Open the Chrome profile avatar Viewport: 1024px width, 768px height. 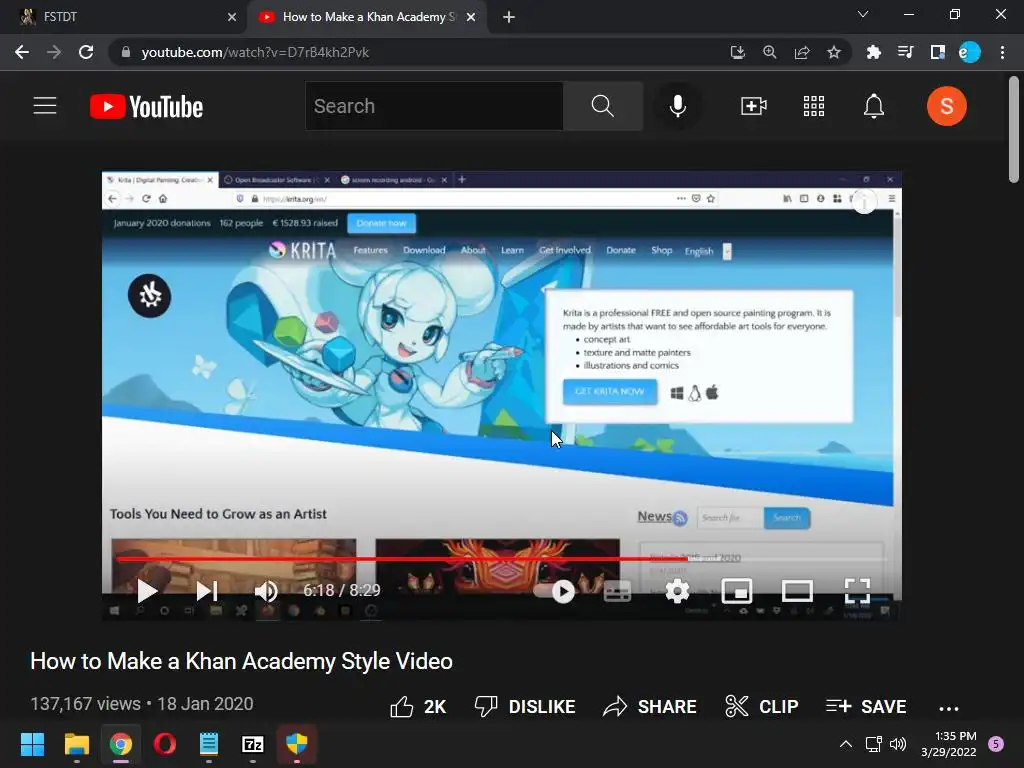[970, 52]
